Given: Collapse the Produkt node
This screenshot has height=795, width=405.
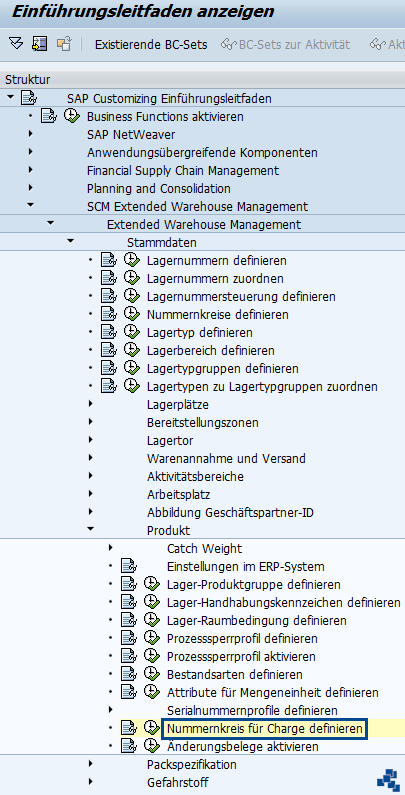Looking at the screenshot, I should pyautogui.click(x=90, y=528).
